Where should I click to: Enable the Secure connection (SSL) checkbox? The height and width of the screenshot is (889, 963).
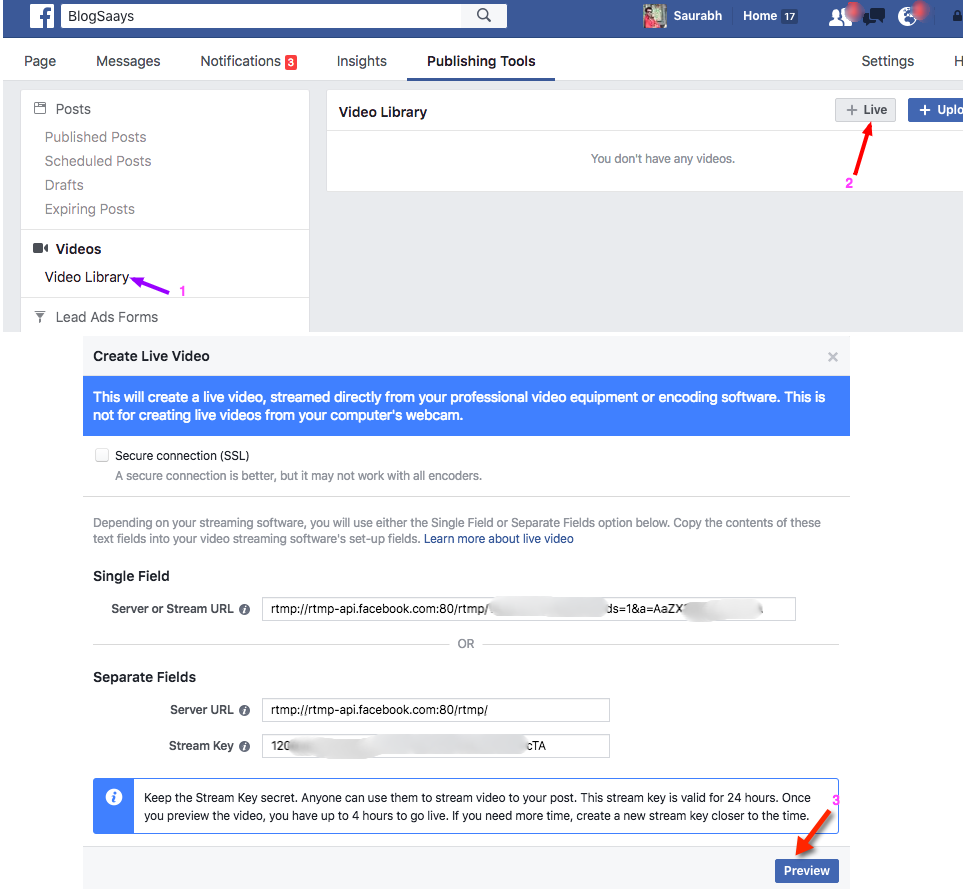point(102,455)
